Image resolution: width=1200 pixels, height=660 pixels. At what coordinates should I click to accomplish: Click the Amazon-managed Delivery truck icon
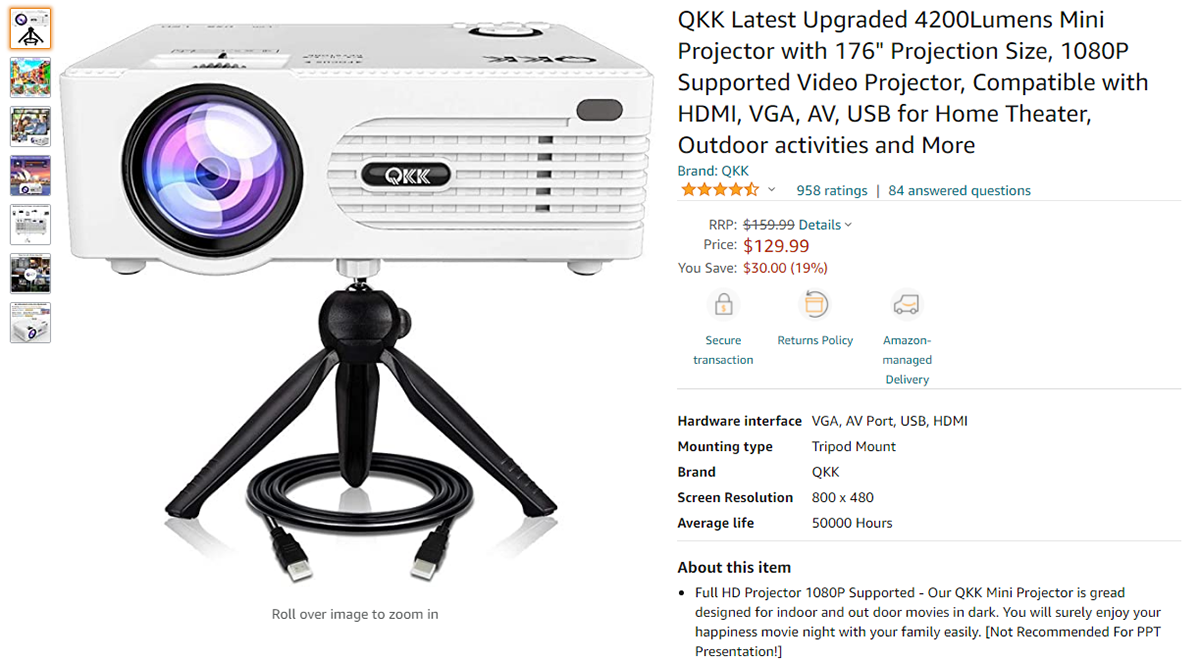907,304
